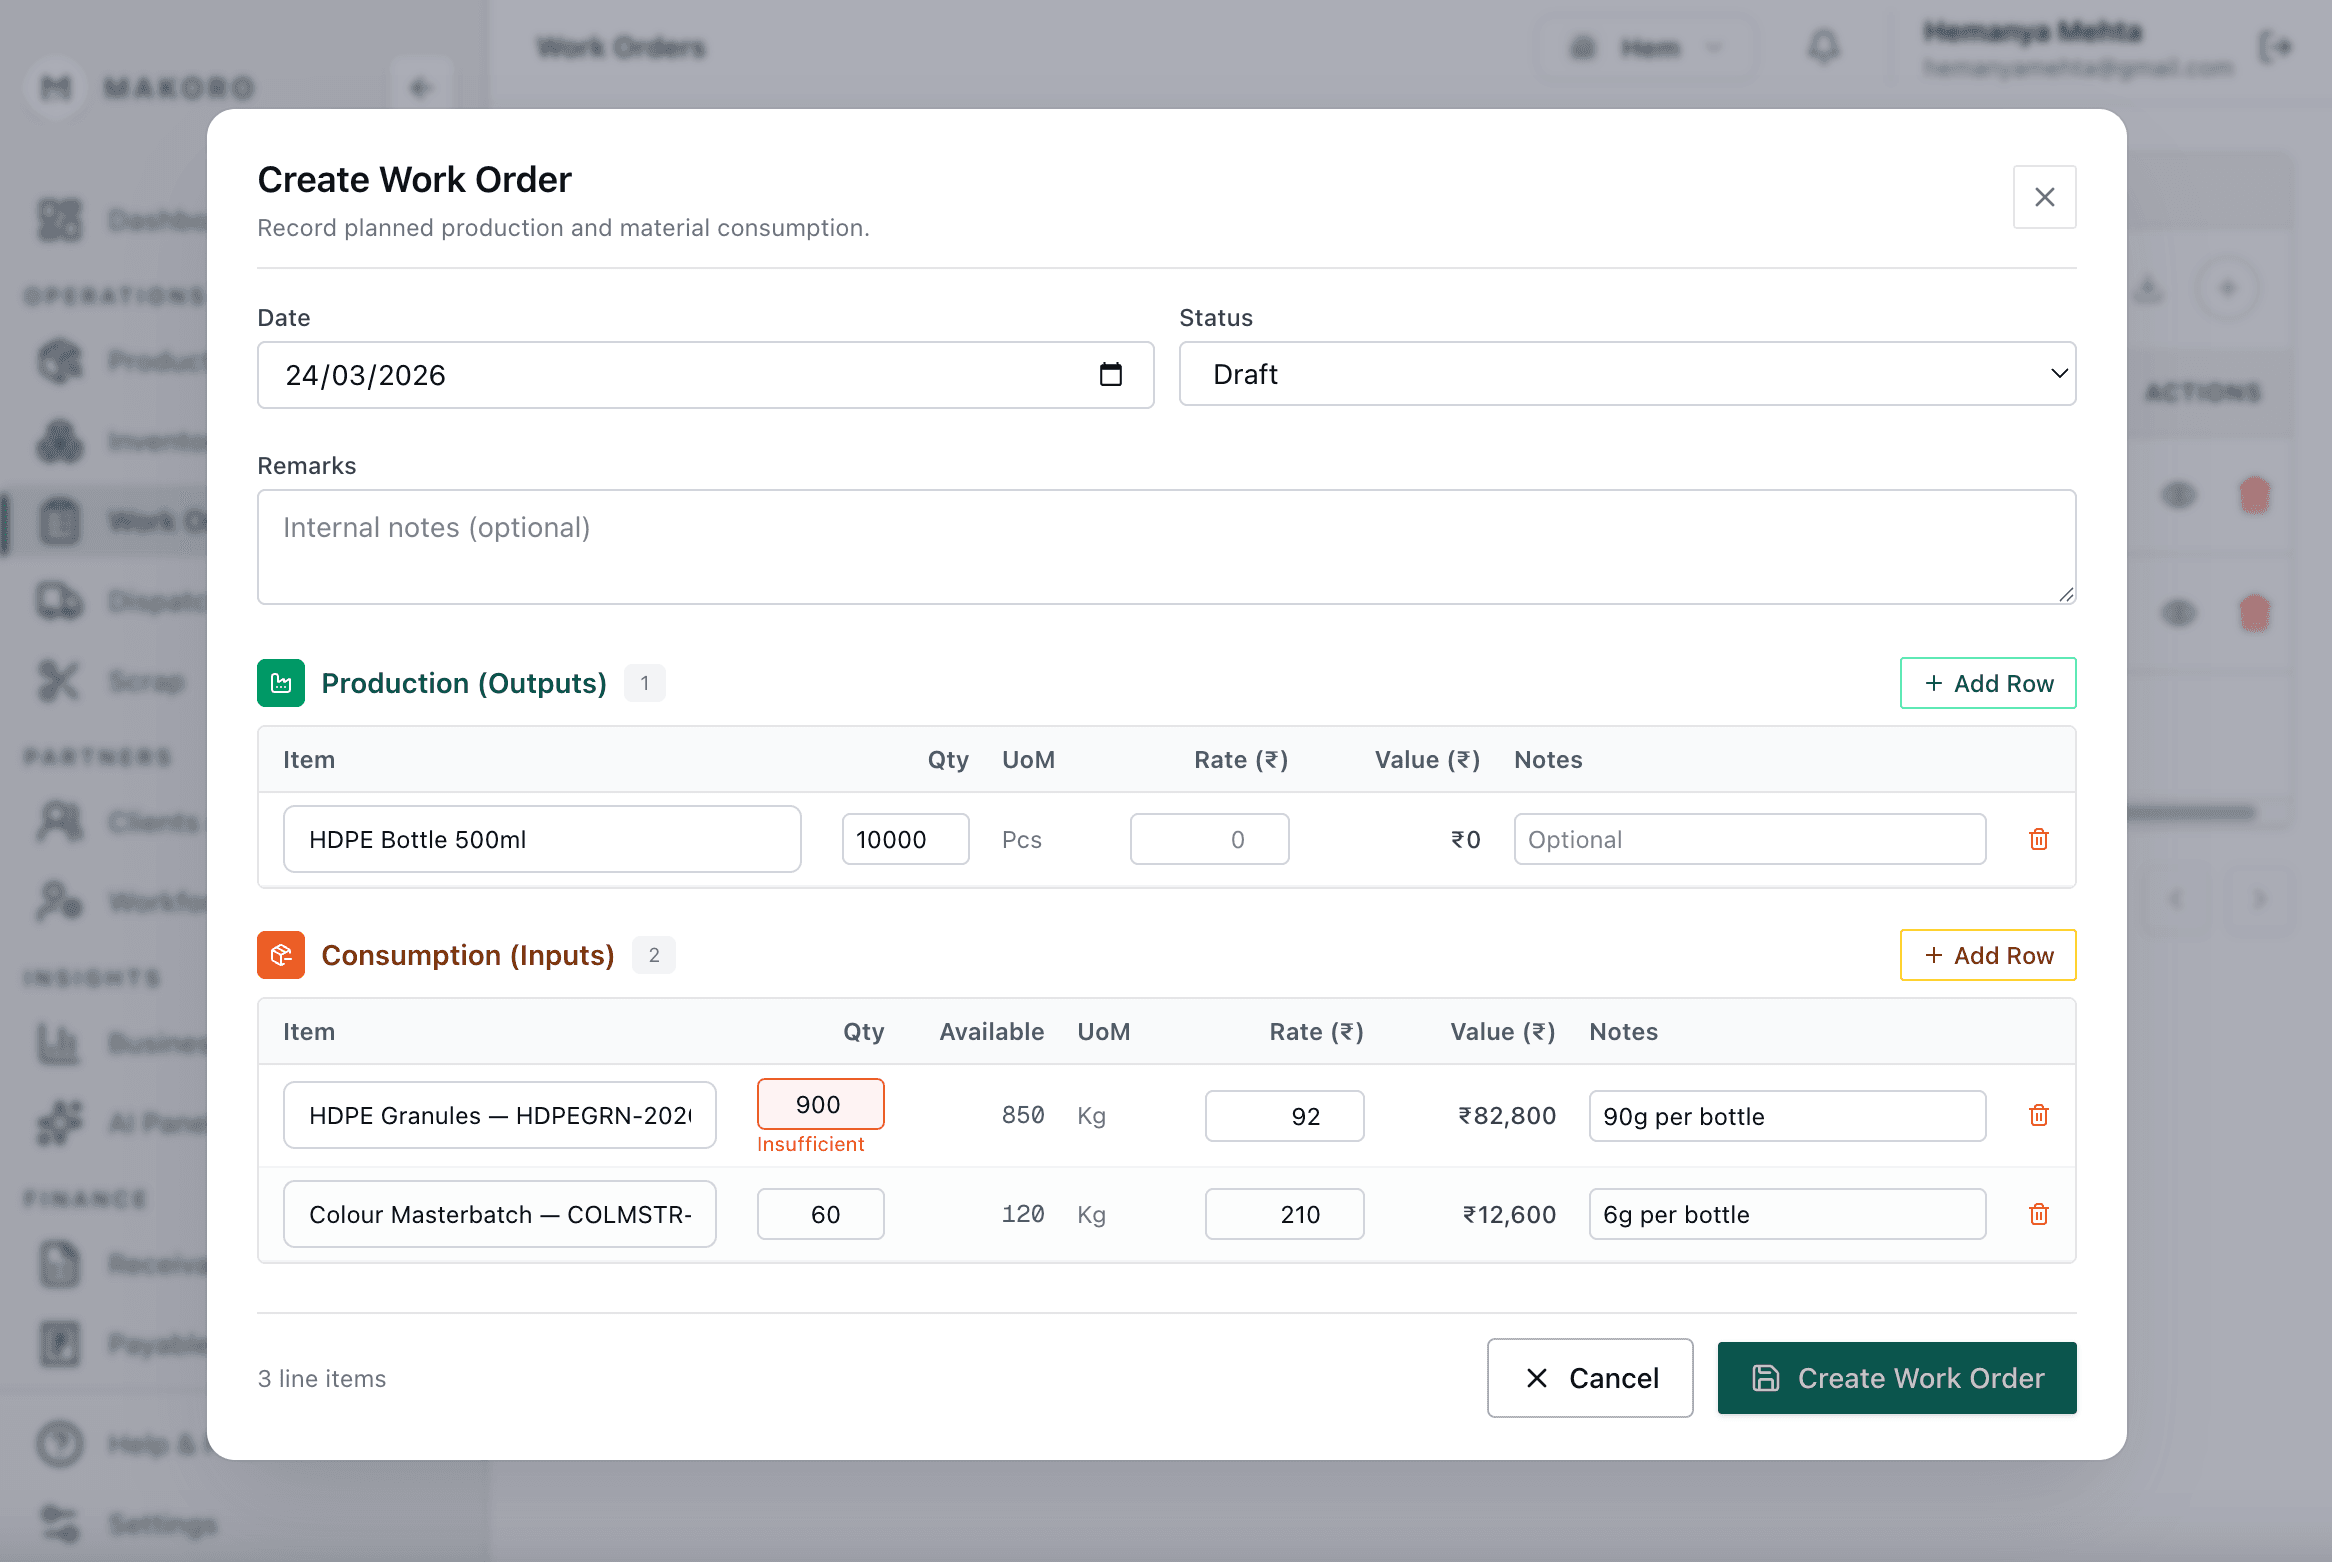Delete the HDPE Bottle 500ml row

click(x=2039, y=839)
